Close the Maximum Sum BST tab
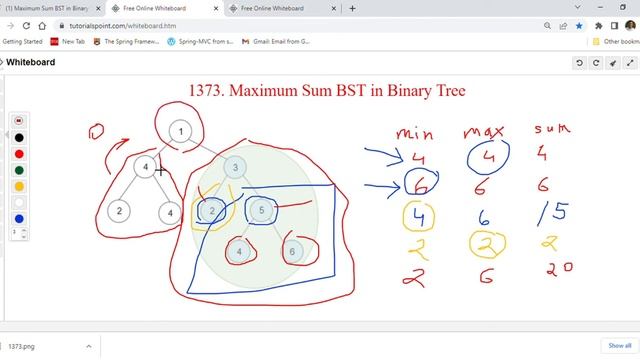 coord(98,8)
